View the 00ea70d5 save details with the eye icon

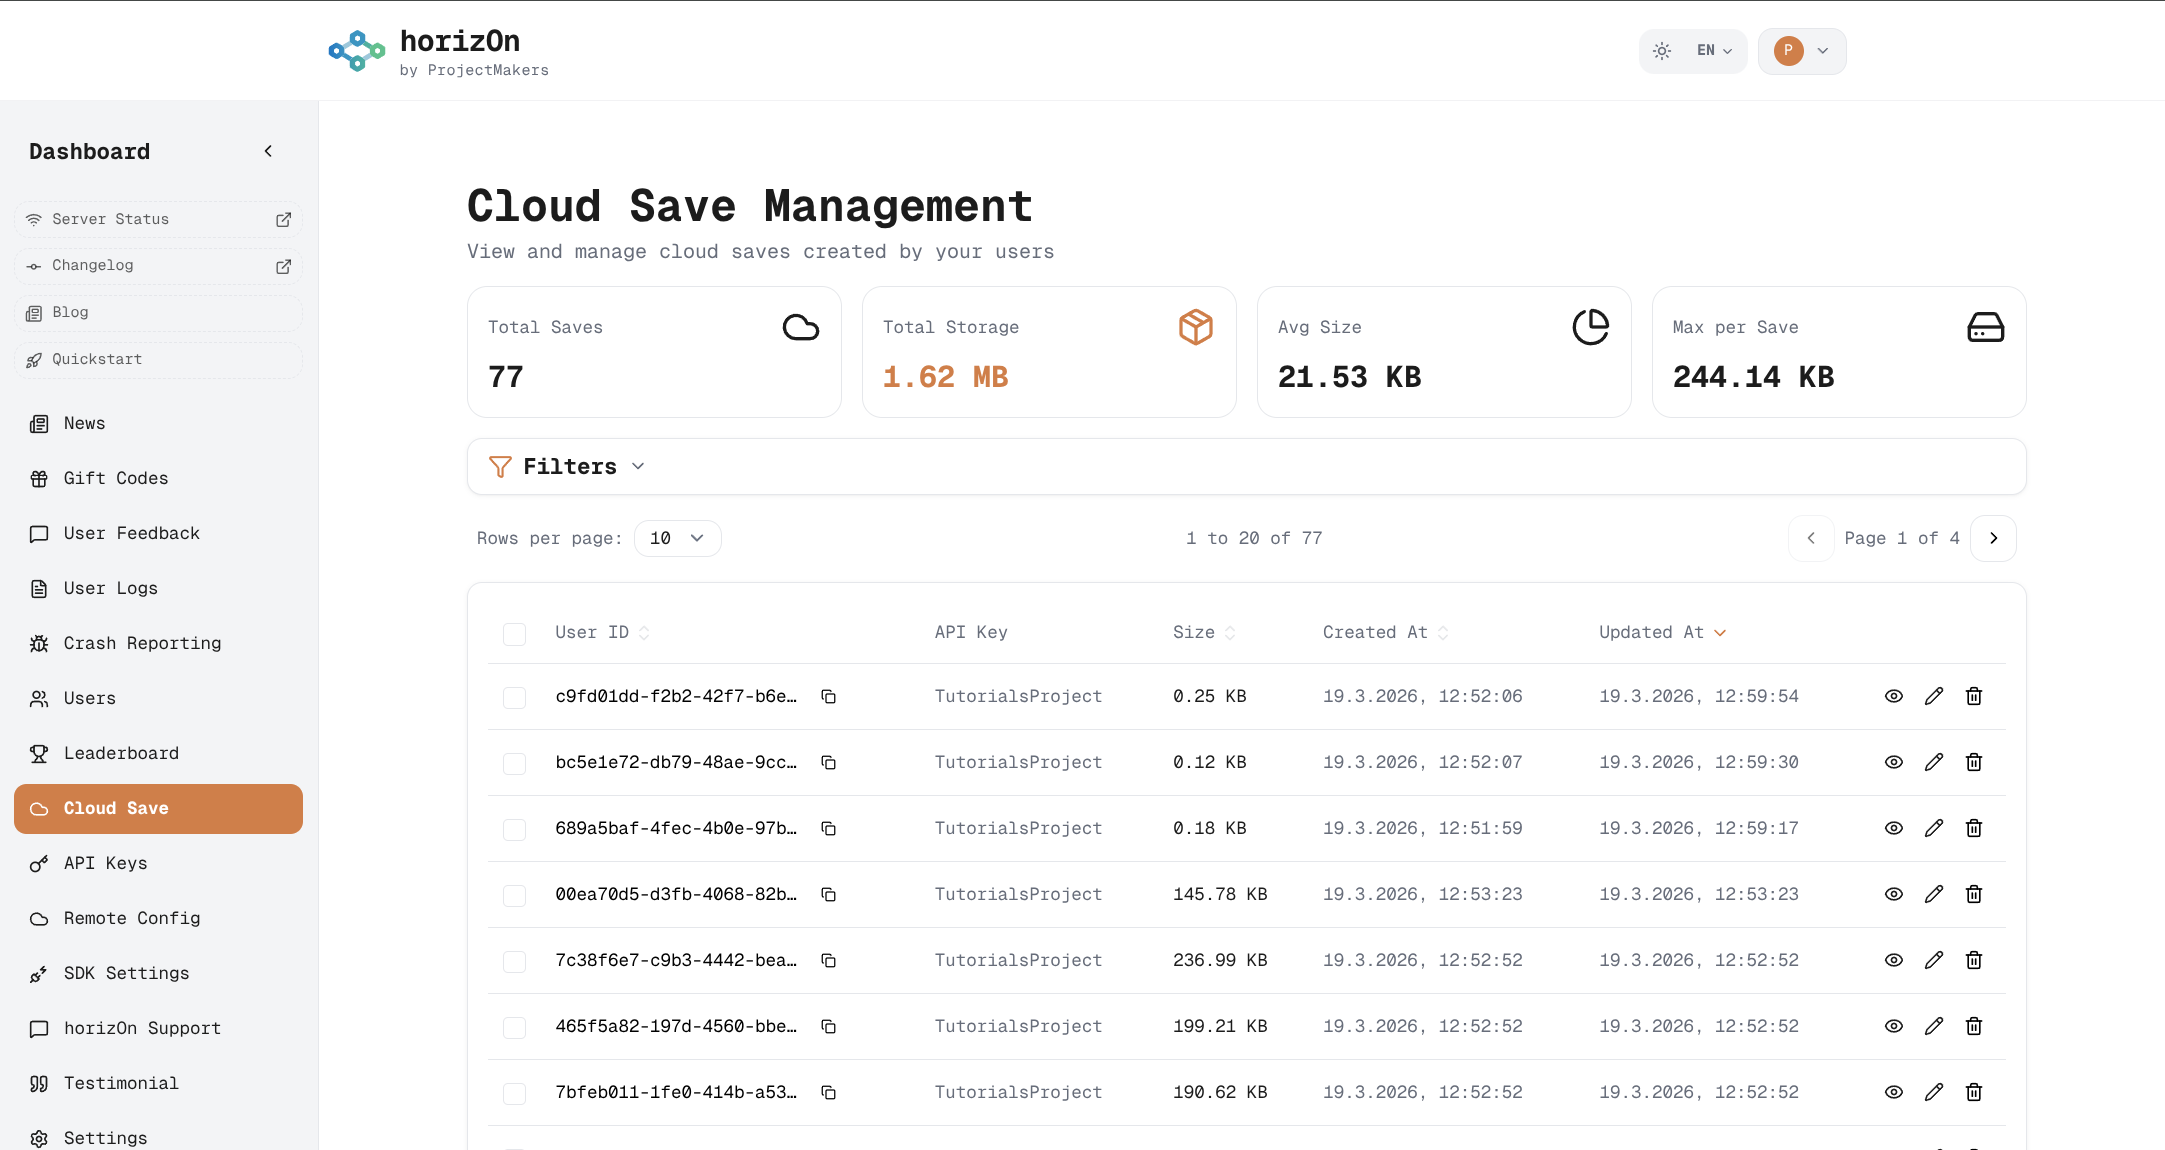click(1893, 894)
